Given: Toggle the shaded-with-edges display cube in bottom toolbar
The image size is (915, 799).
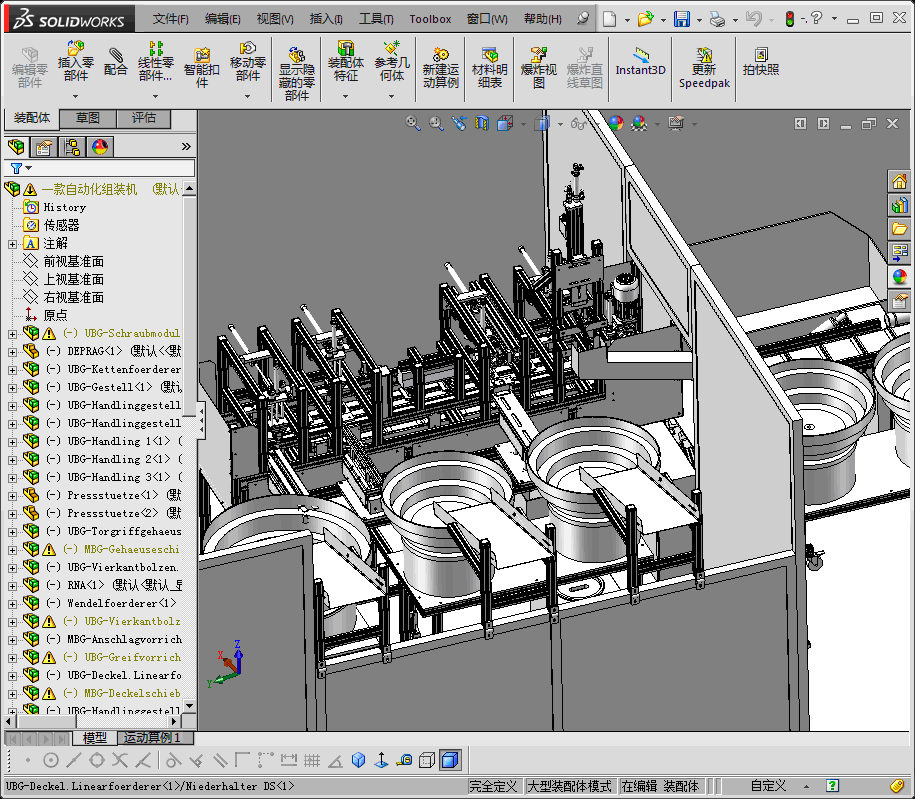Looking at the screenshot, I should [x=450, y=761].
